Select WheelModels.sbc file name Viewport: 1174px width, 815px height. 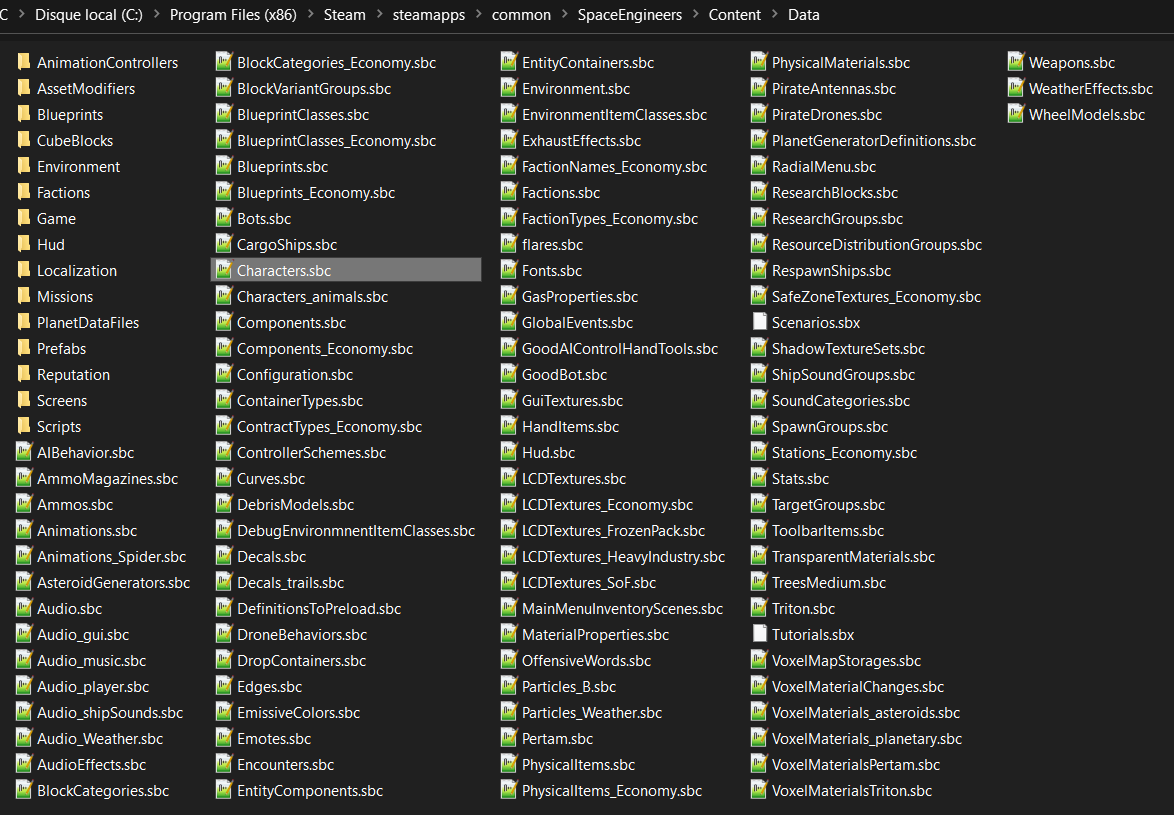tap(1086, 115)
